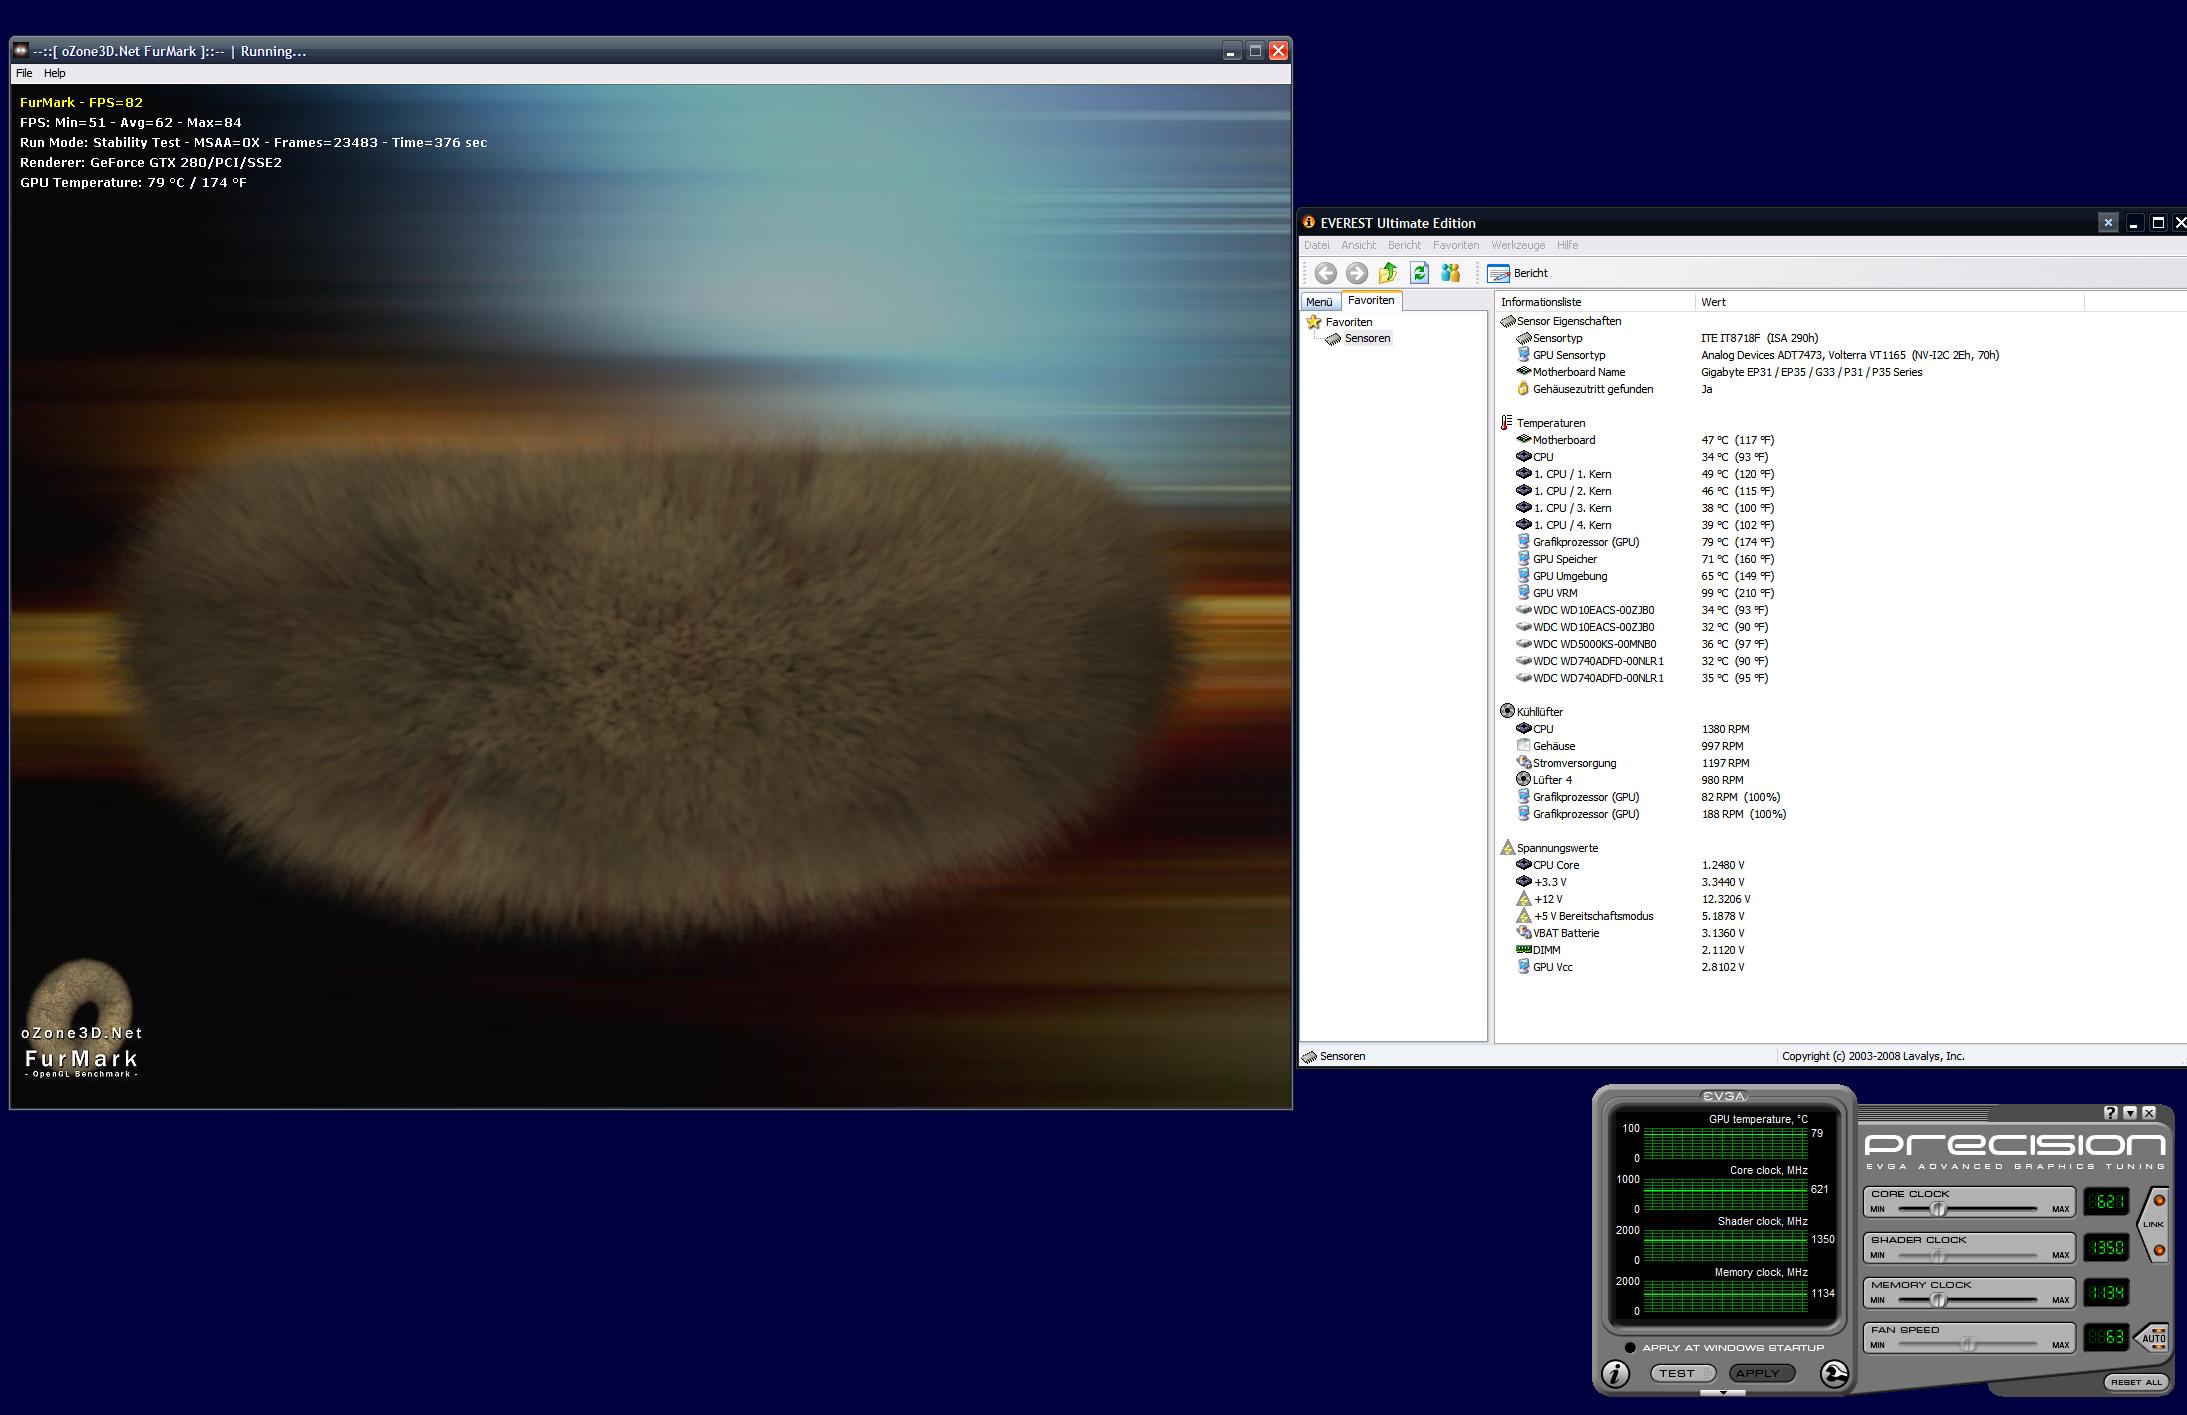Open the Ansicht menu in EVEREST
The image size is (2187, 1415).
click(1358, 245)
